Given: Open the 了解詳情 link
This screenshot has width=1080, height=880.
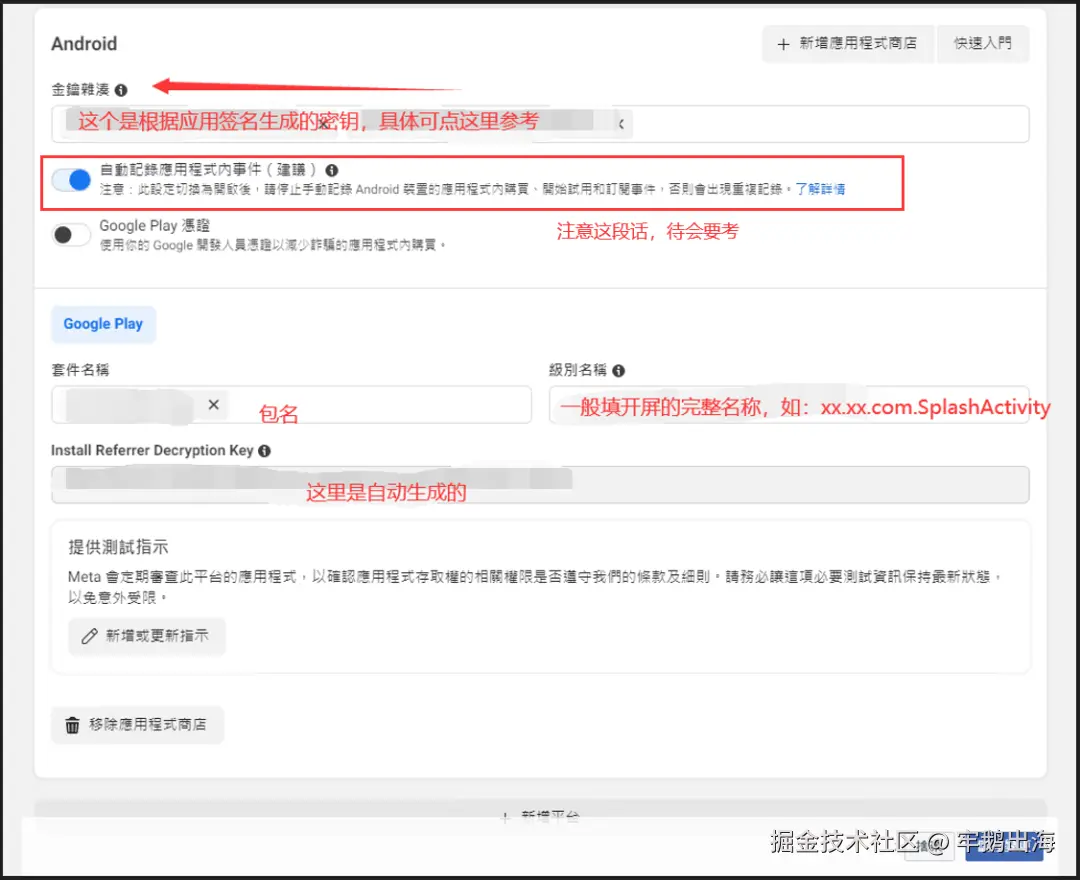Looking at the screenshot, I should 821,190.
